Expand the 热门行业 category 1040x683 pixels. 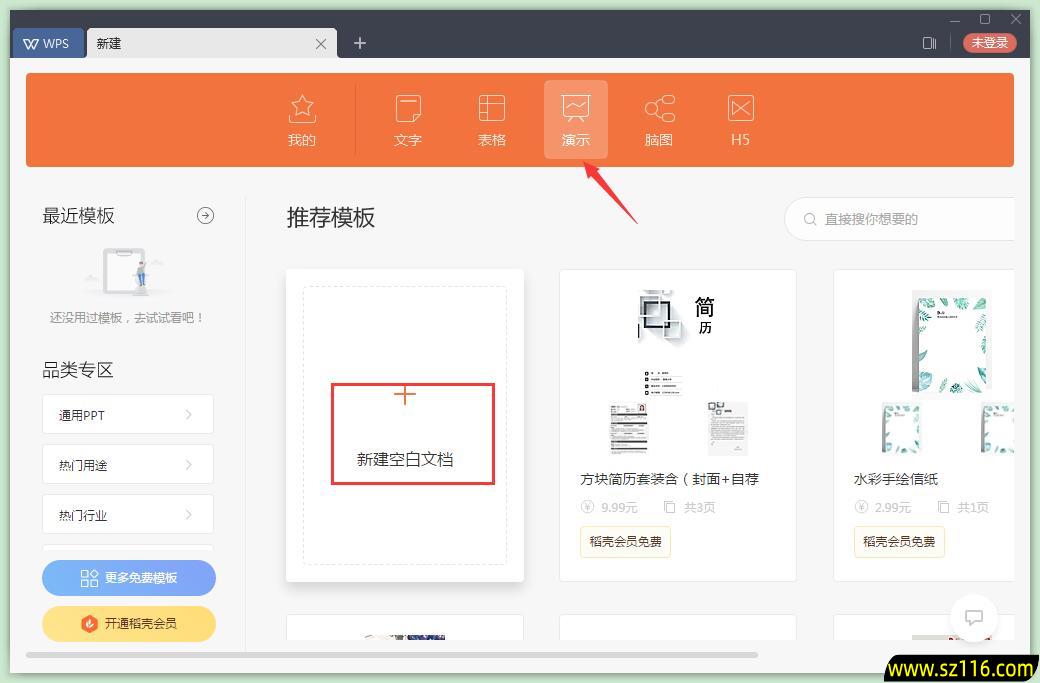pyautogui.click(x=128, y=514)
